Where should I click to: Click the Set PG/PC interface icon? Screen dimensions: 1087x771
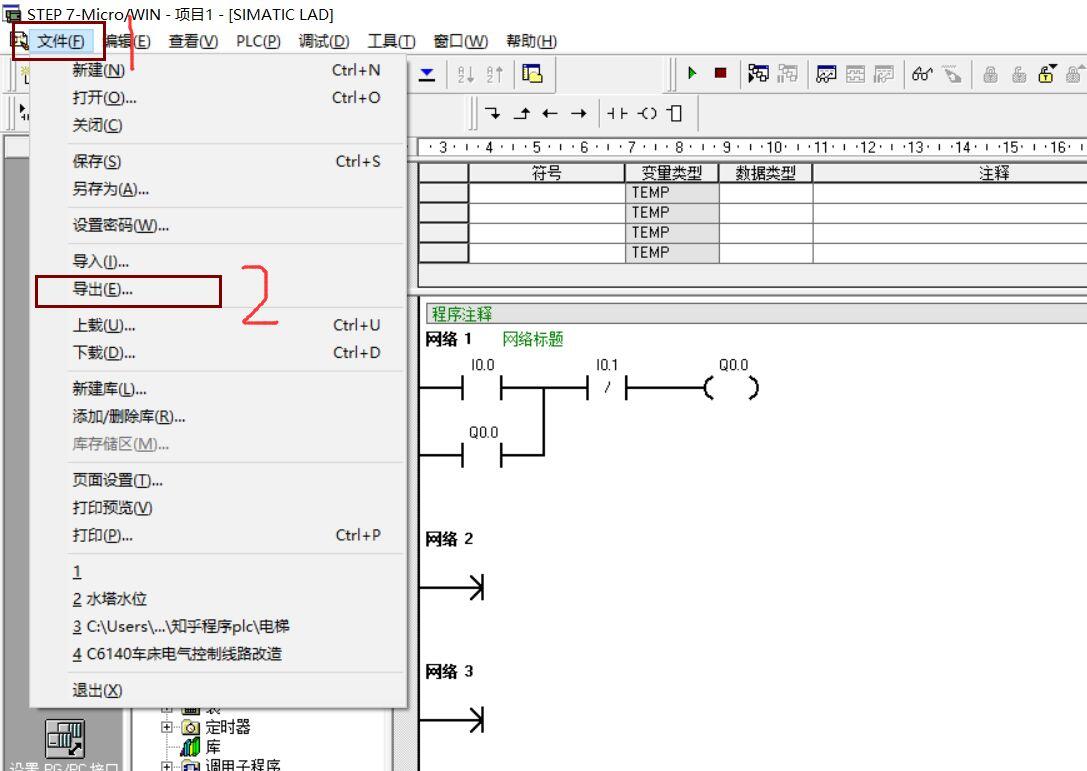pyautogui.click(x=64, y=738)
